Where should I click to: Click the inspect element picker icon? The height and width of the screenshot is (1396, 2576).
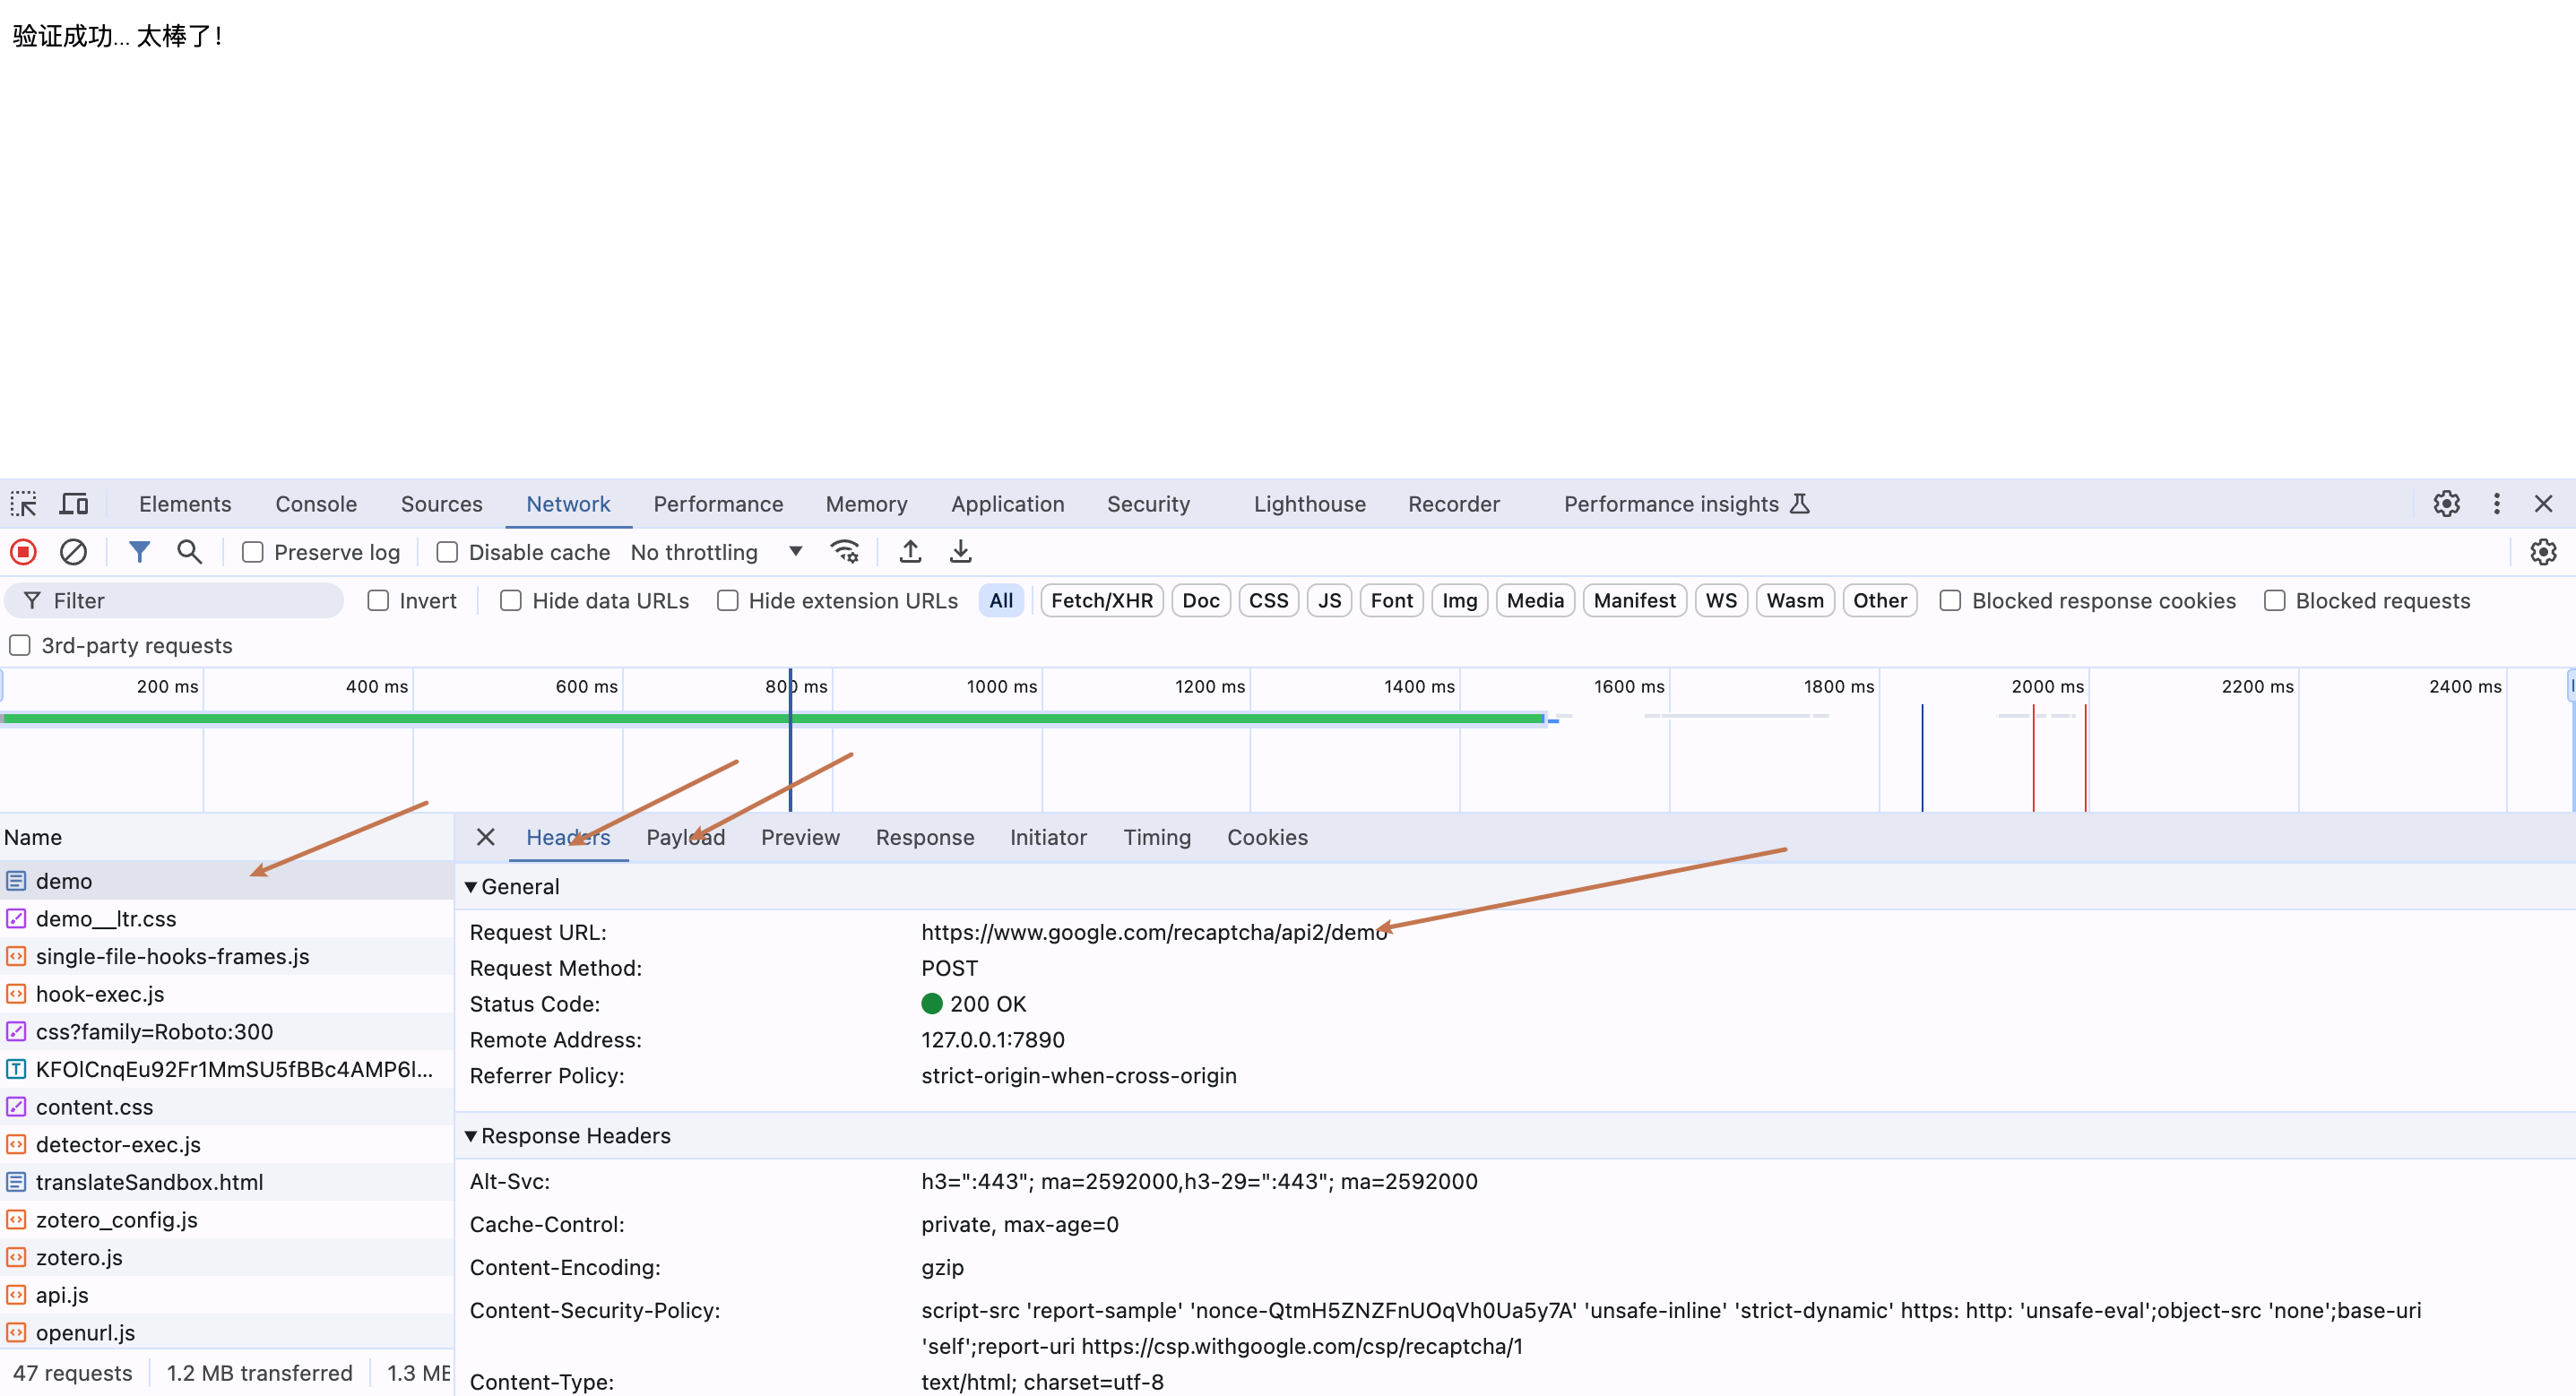[24, 504]
